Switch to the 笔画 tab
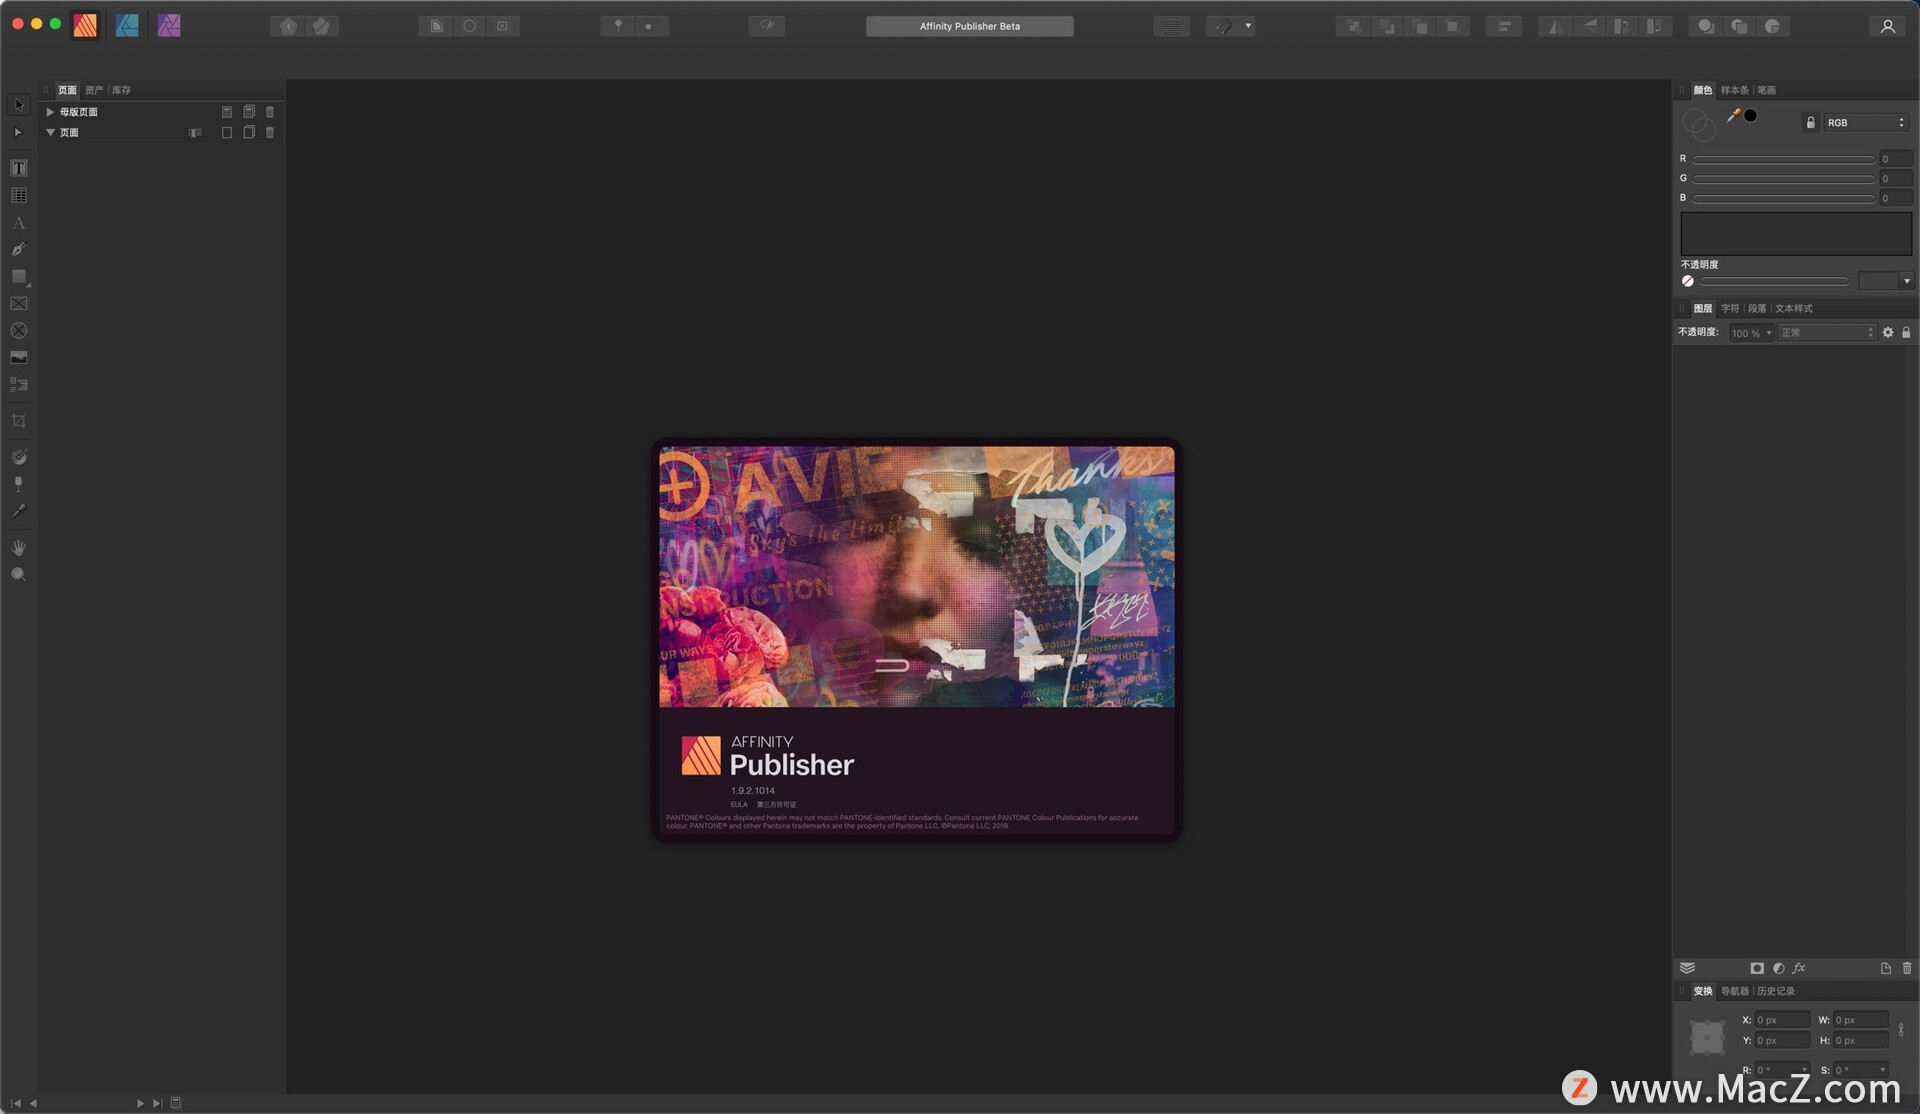The height and width of the screenshot is (1114, 1920). coord(1767,90)
